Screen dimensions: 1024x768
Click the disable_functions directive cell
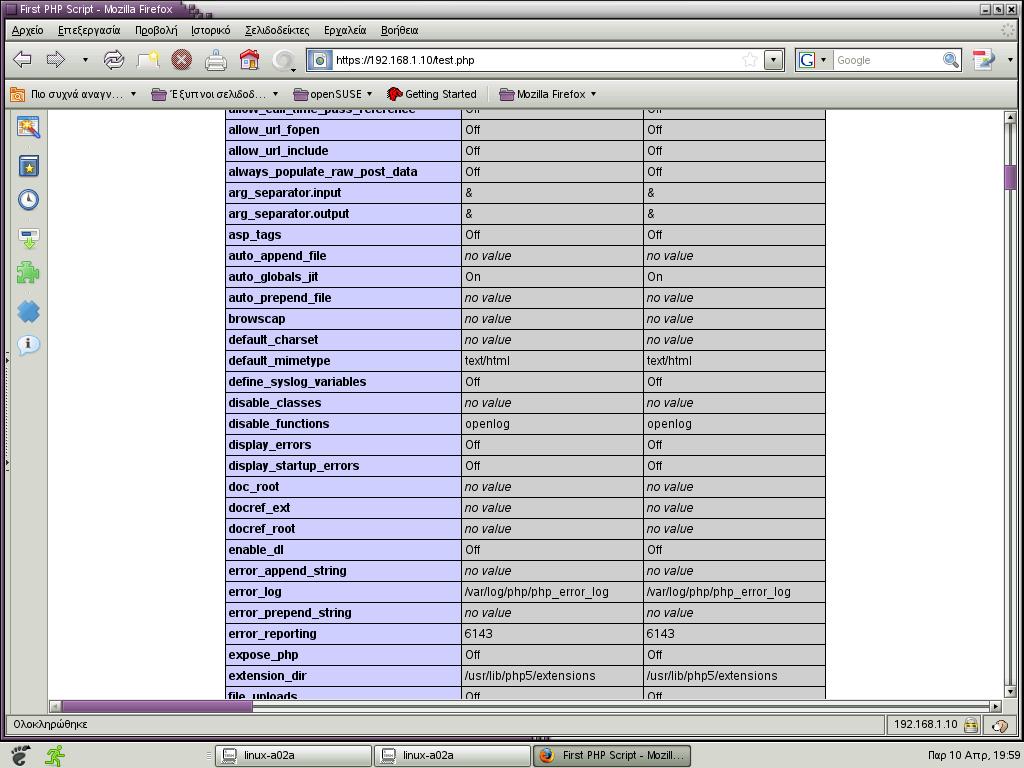click(344, 424)
